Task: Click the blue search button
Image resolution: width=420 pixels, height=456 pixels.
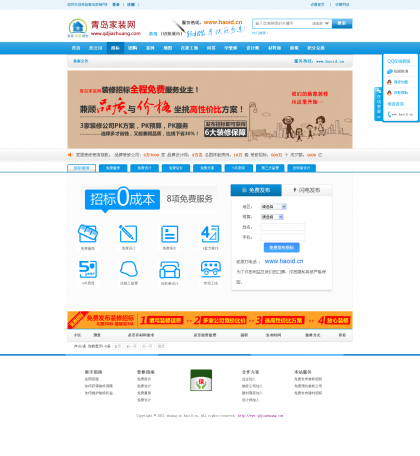Action: (342, 23)
